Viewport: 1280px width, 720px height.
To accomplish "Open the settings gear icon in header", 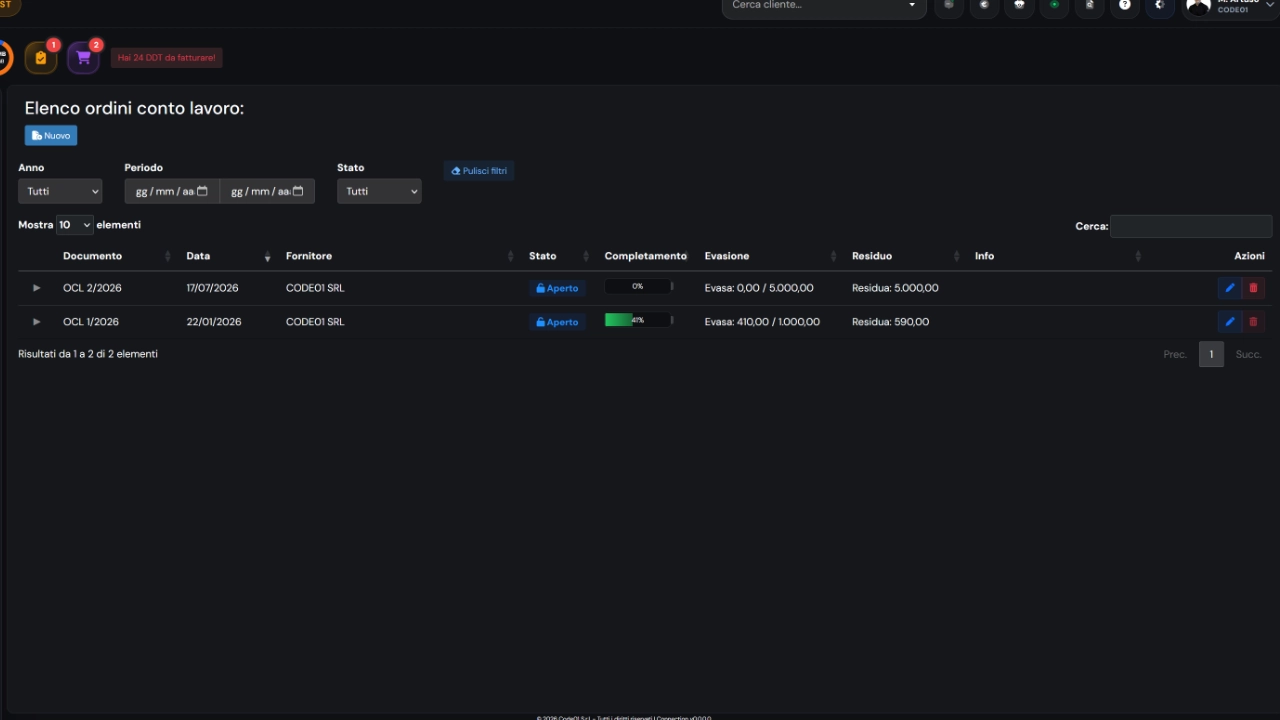I will point(1160,5).
